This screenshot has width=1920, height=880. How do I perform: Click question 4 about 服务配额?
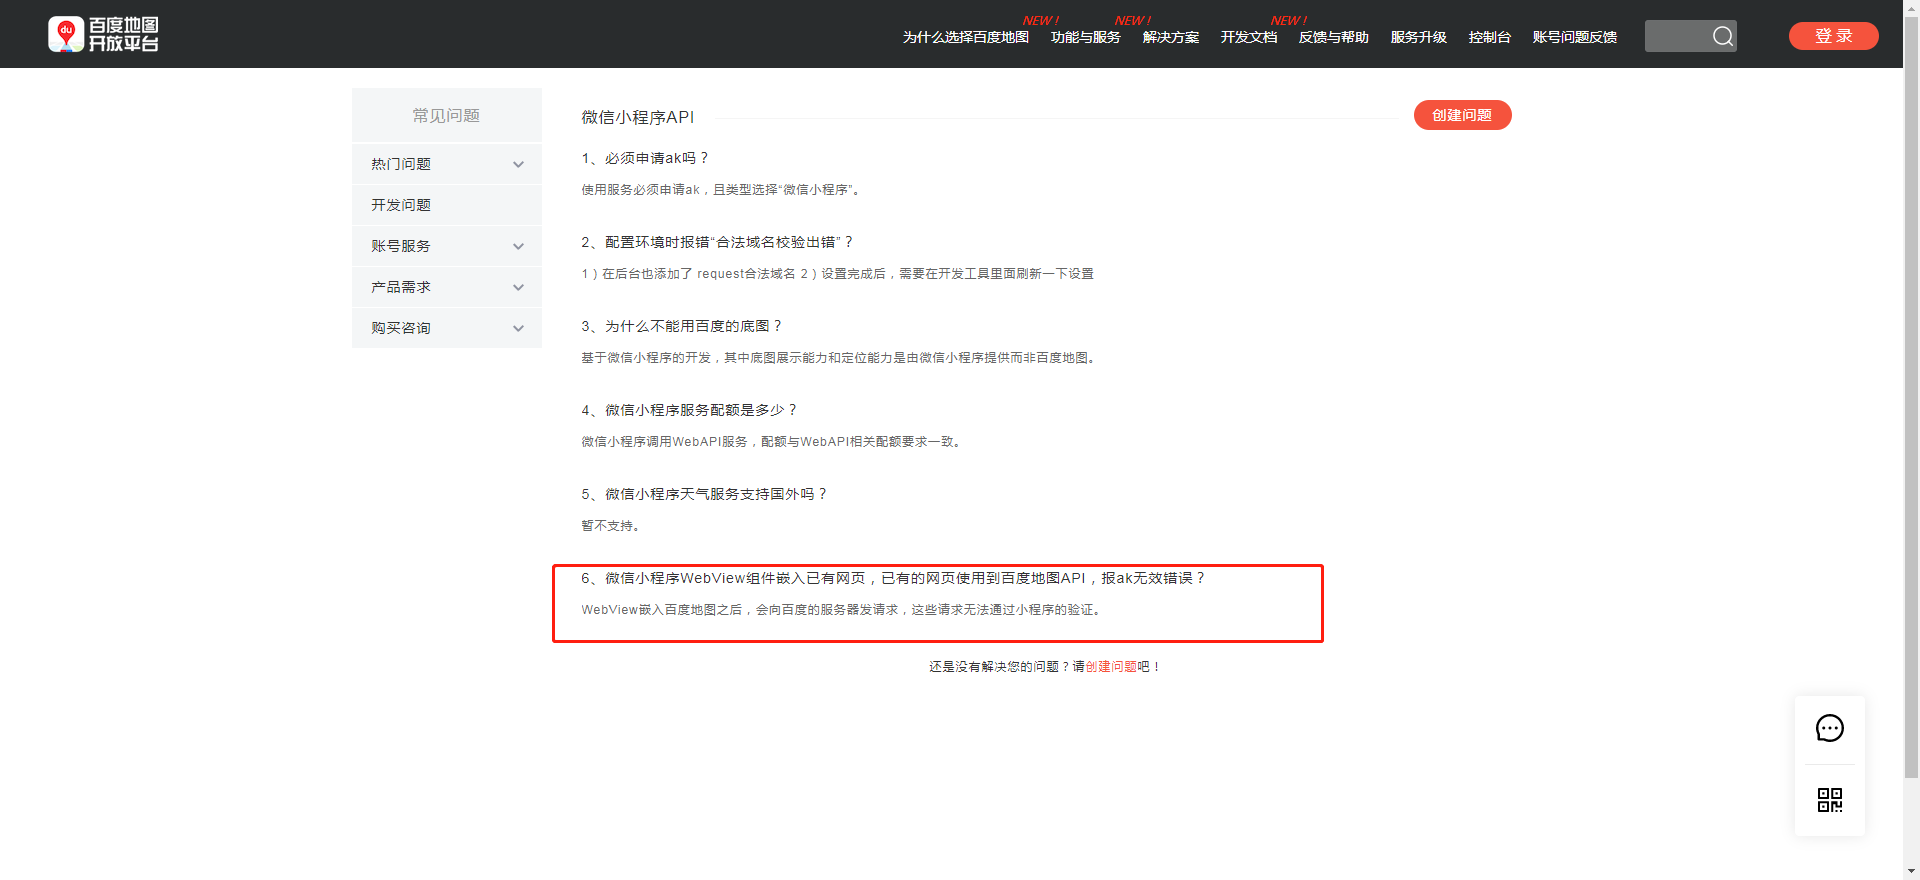[x=690, y=410]
